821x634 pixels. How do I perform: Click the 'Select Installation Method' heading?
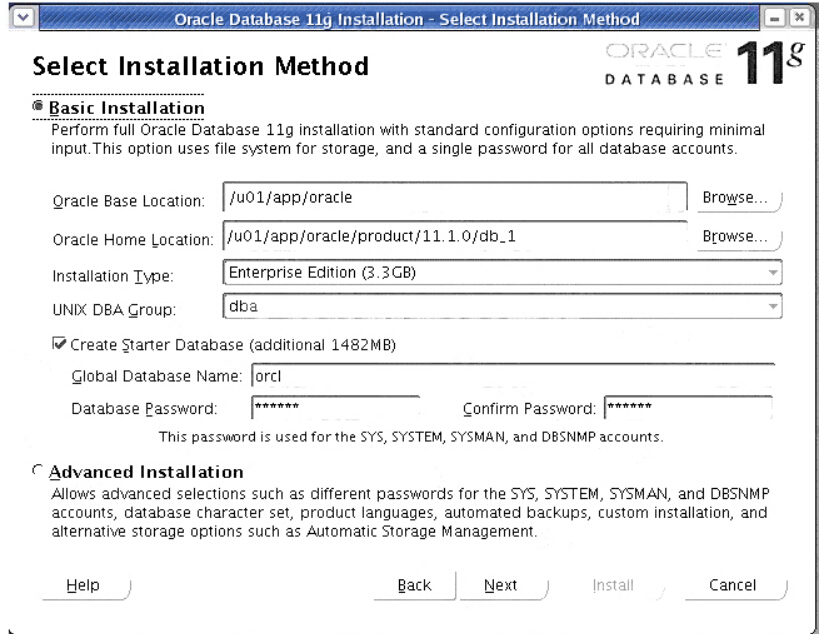(201, 66)
